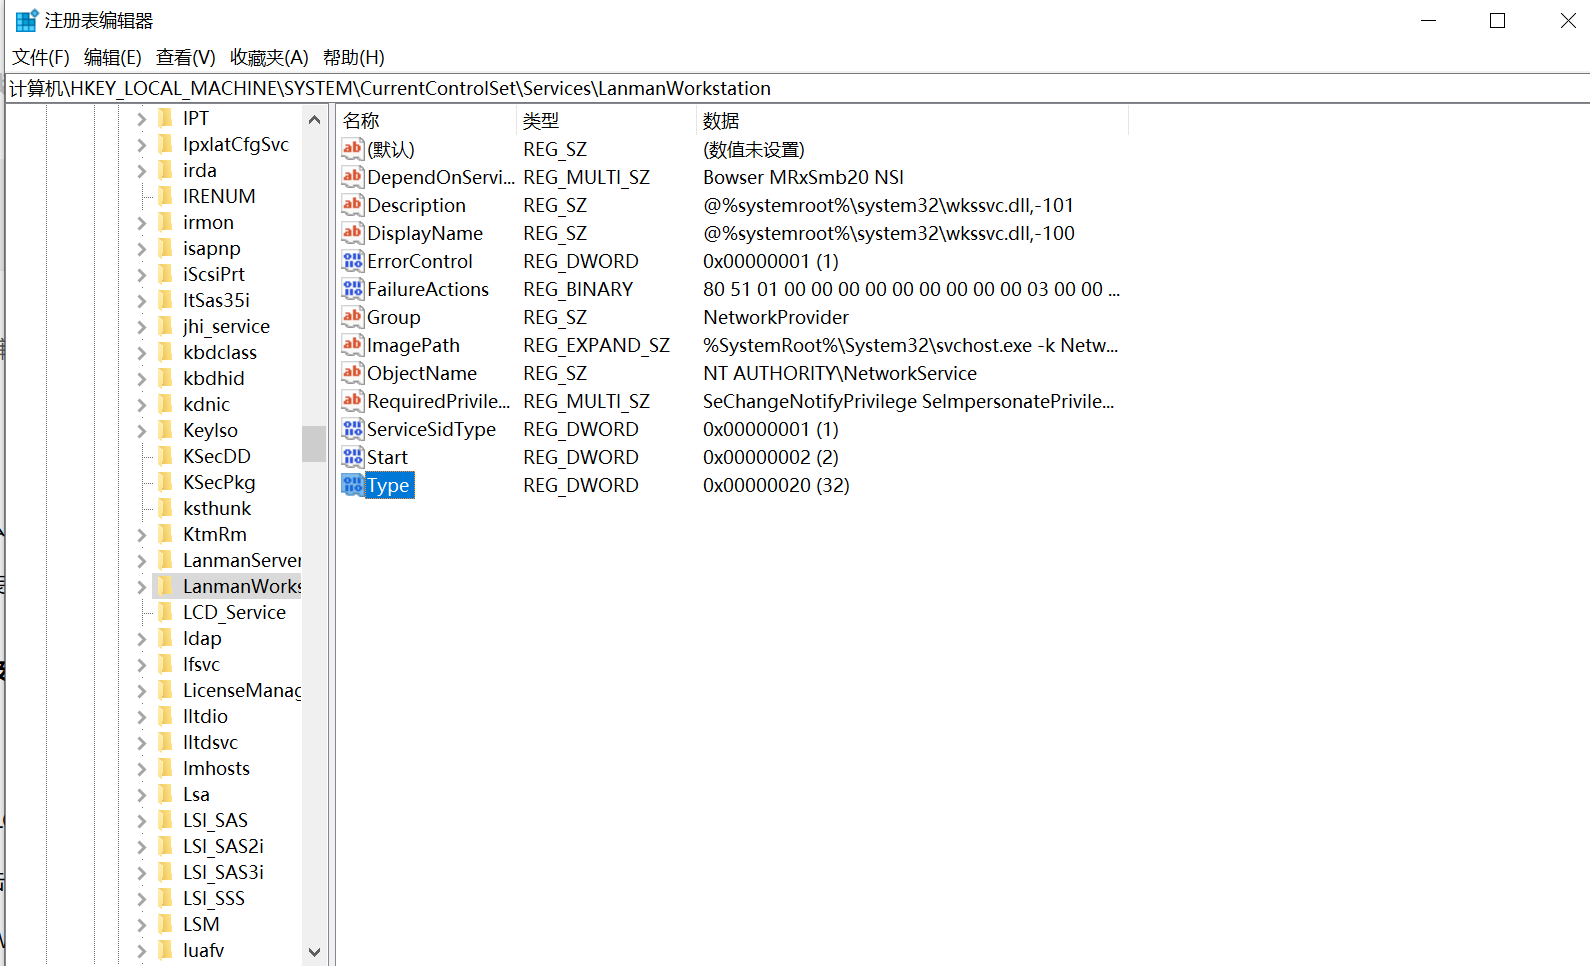Click the Registry Editor app icon in title bar

(26, 20)
